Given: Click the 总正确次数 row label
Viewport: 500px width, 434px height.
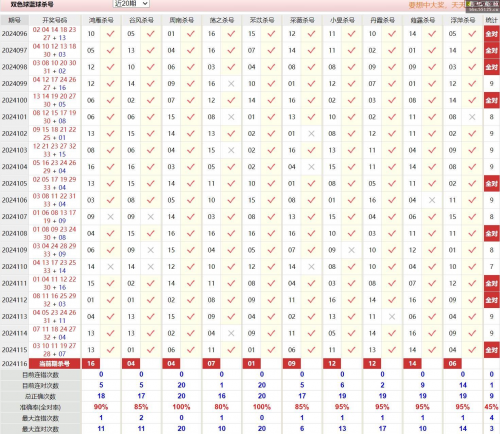Looking at the screenshot, I should tap(41, 396).
